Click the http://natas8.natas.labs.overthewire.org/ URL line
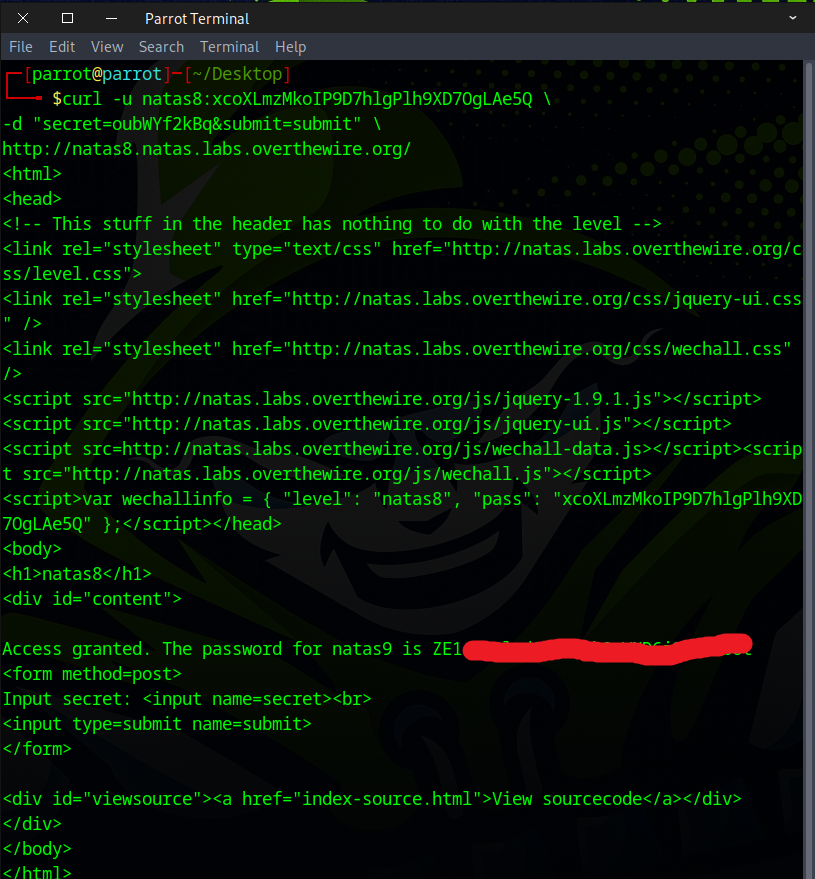 [x=207, y=149]
